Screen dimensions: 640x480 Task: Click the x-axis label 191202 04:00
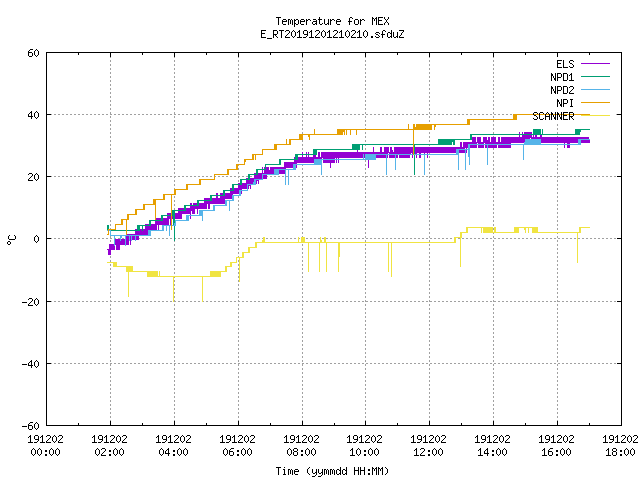pyautogui.click(x=174, y=445)
